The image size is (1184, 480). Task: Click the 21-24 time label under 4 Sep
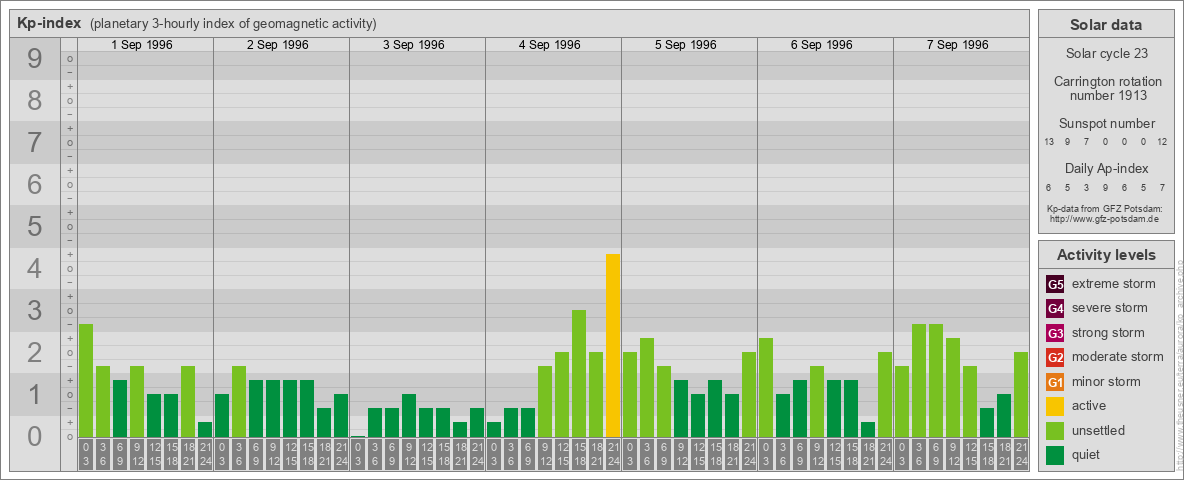tap(613, 455)
